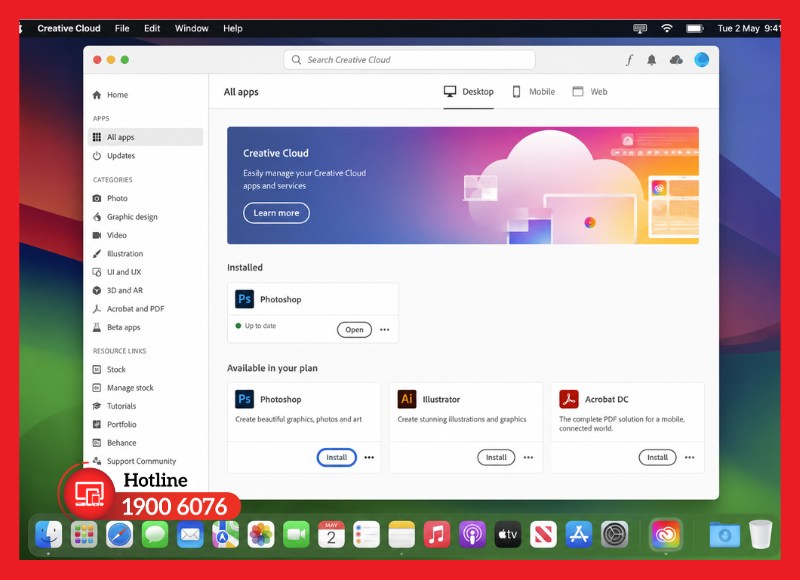Viewport: 800px width, 580px height.
Task: Select the Photo category
Action: coord(110,198)
